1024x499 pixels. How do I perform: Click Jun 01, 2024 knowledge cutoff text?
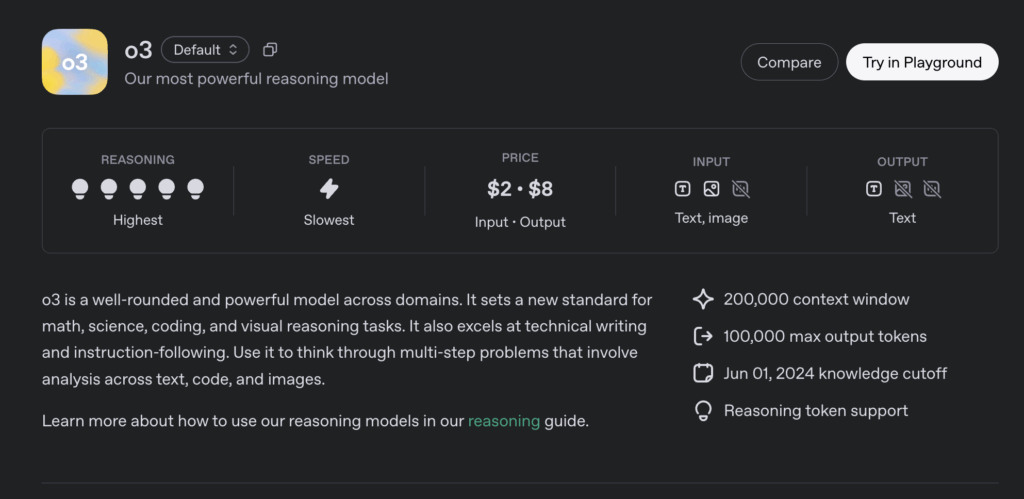point(835,374)
